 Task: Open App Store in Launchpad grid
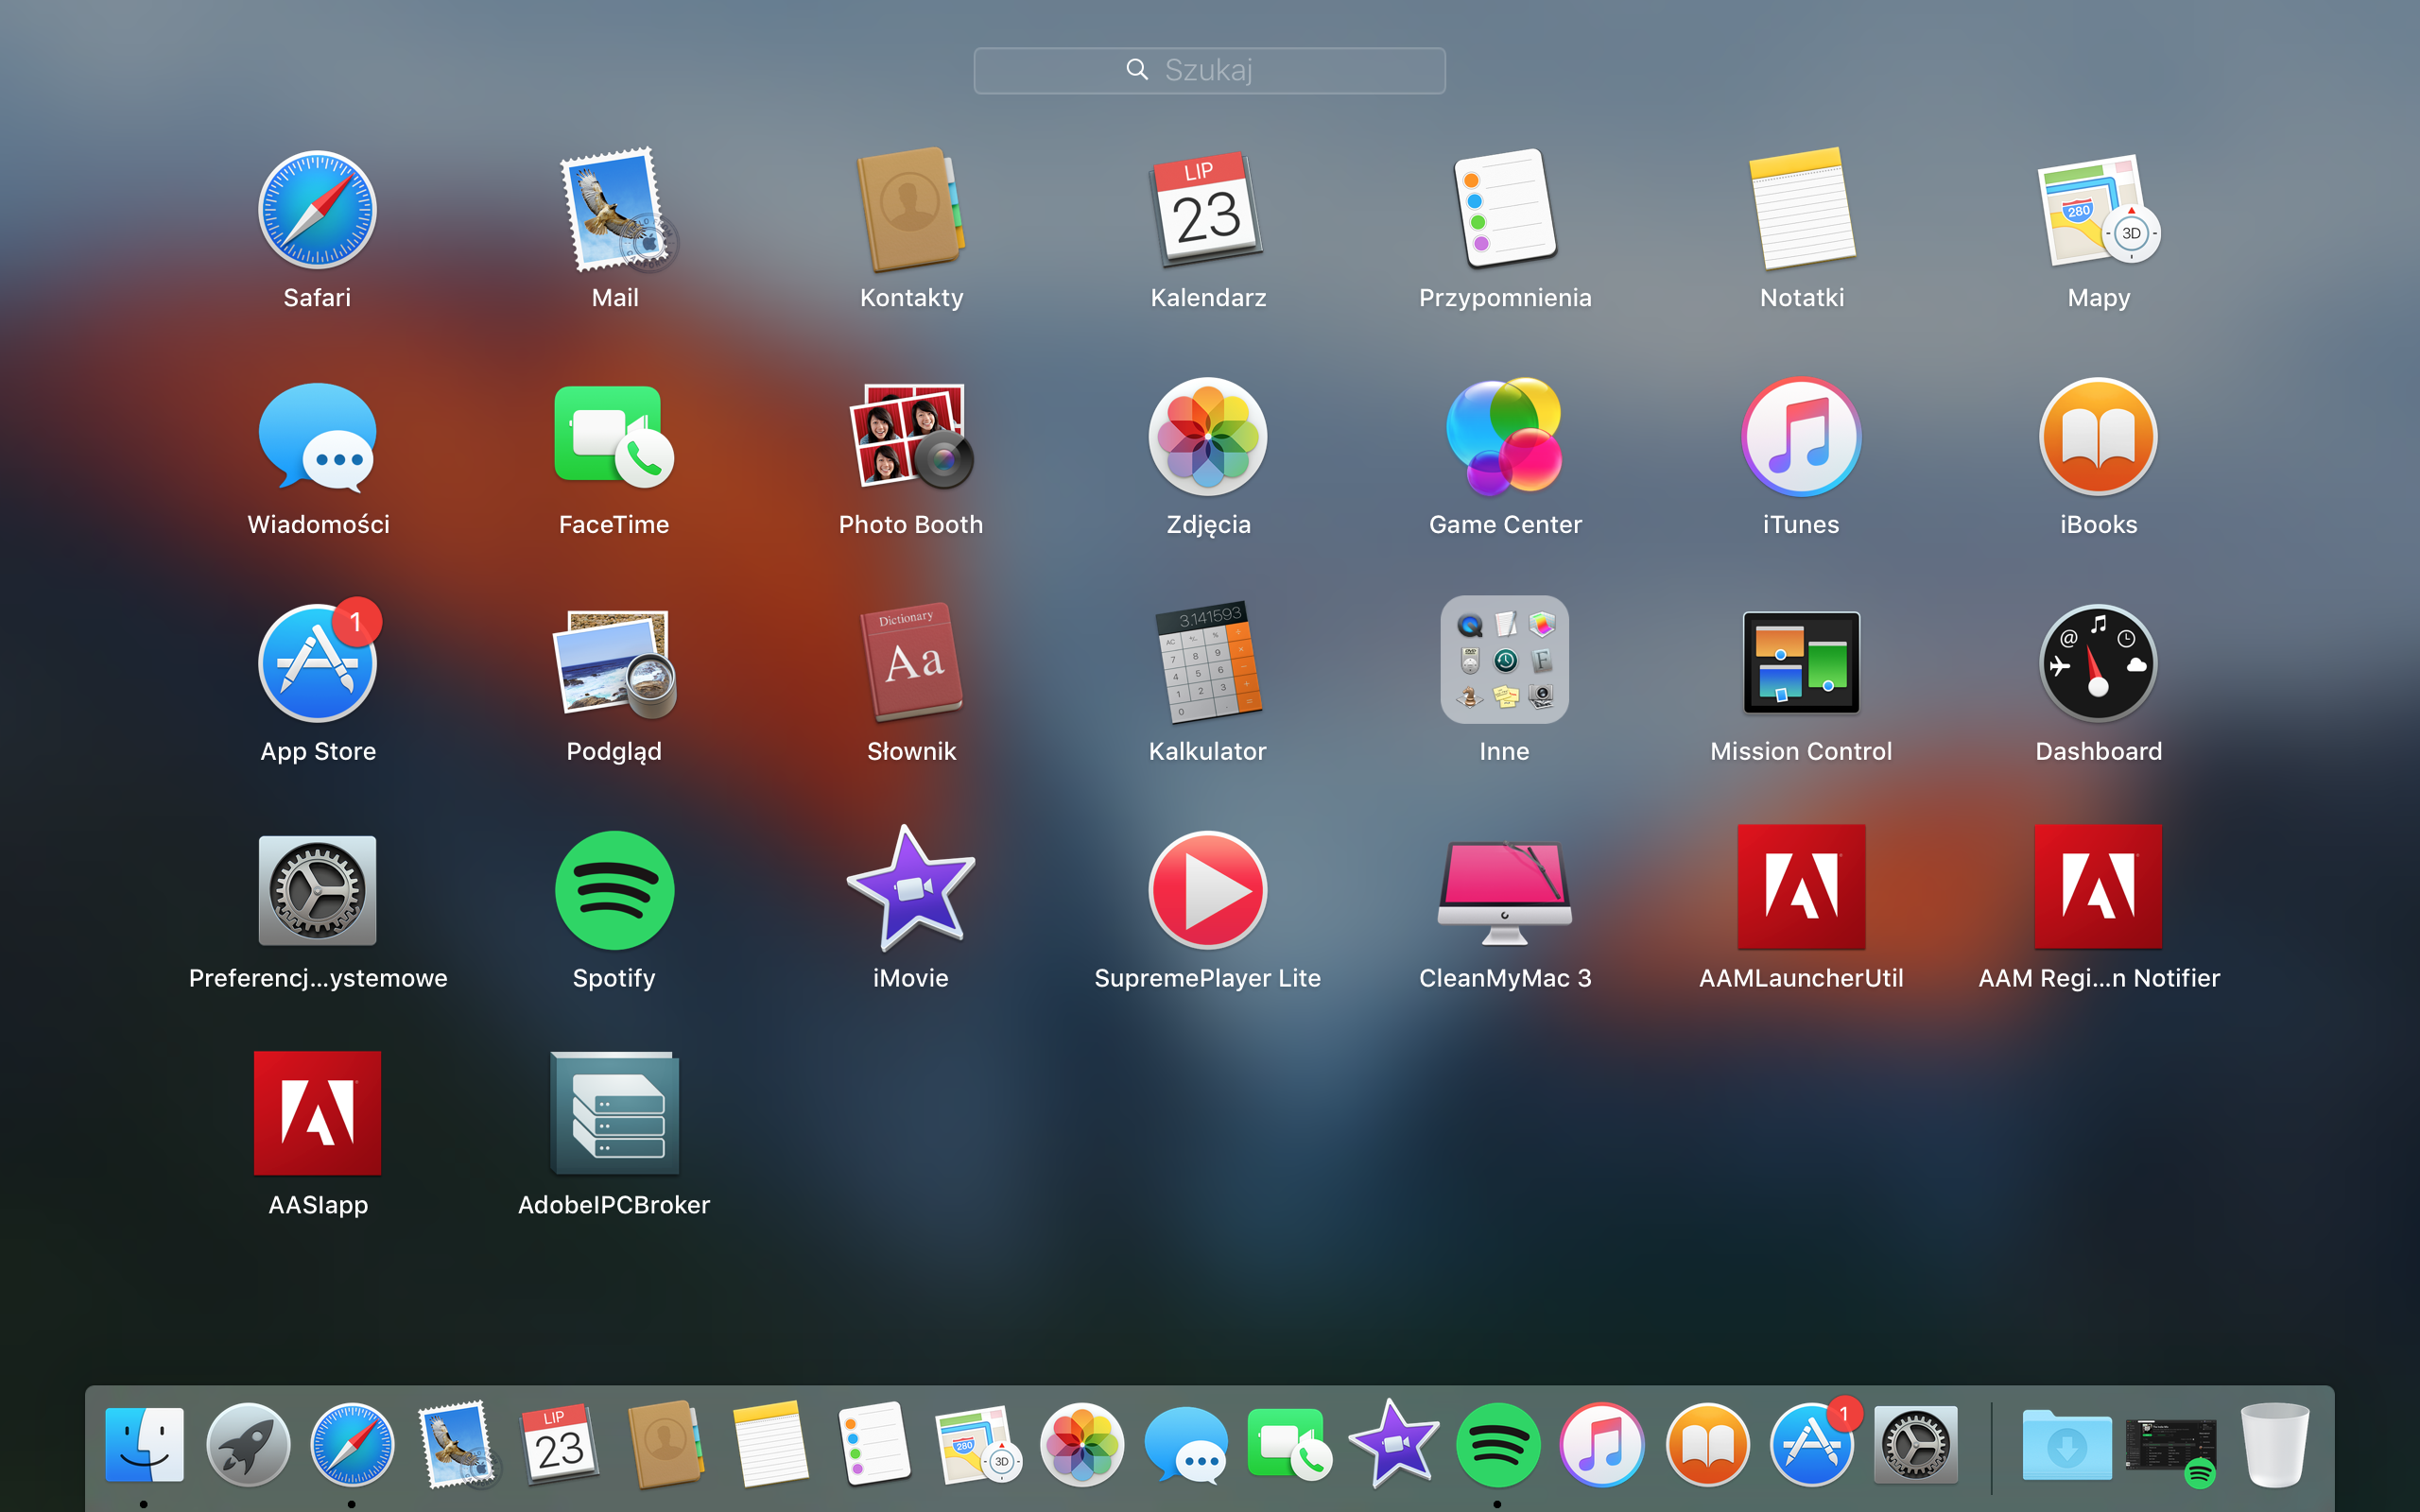click(x=317, y=663)
